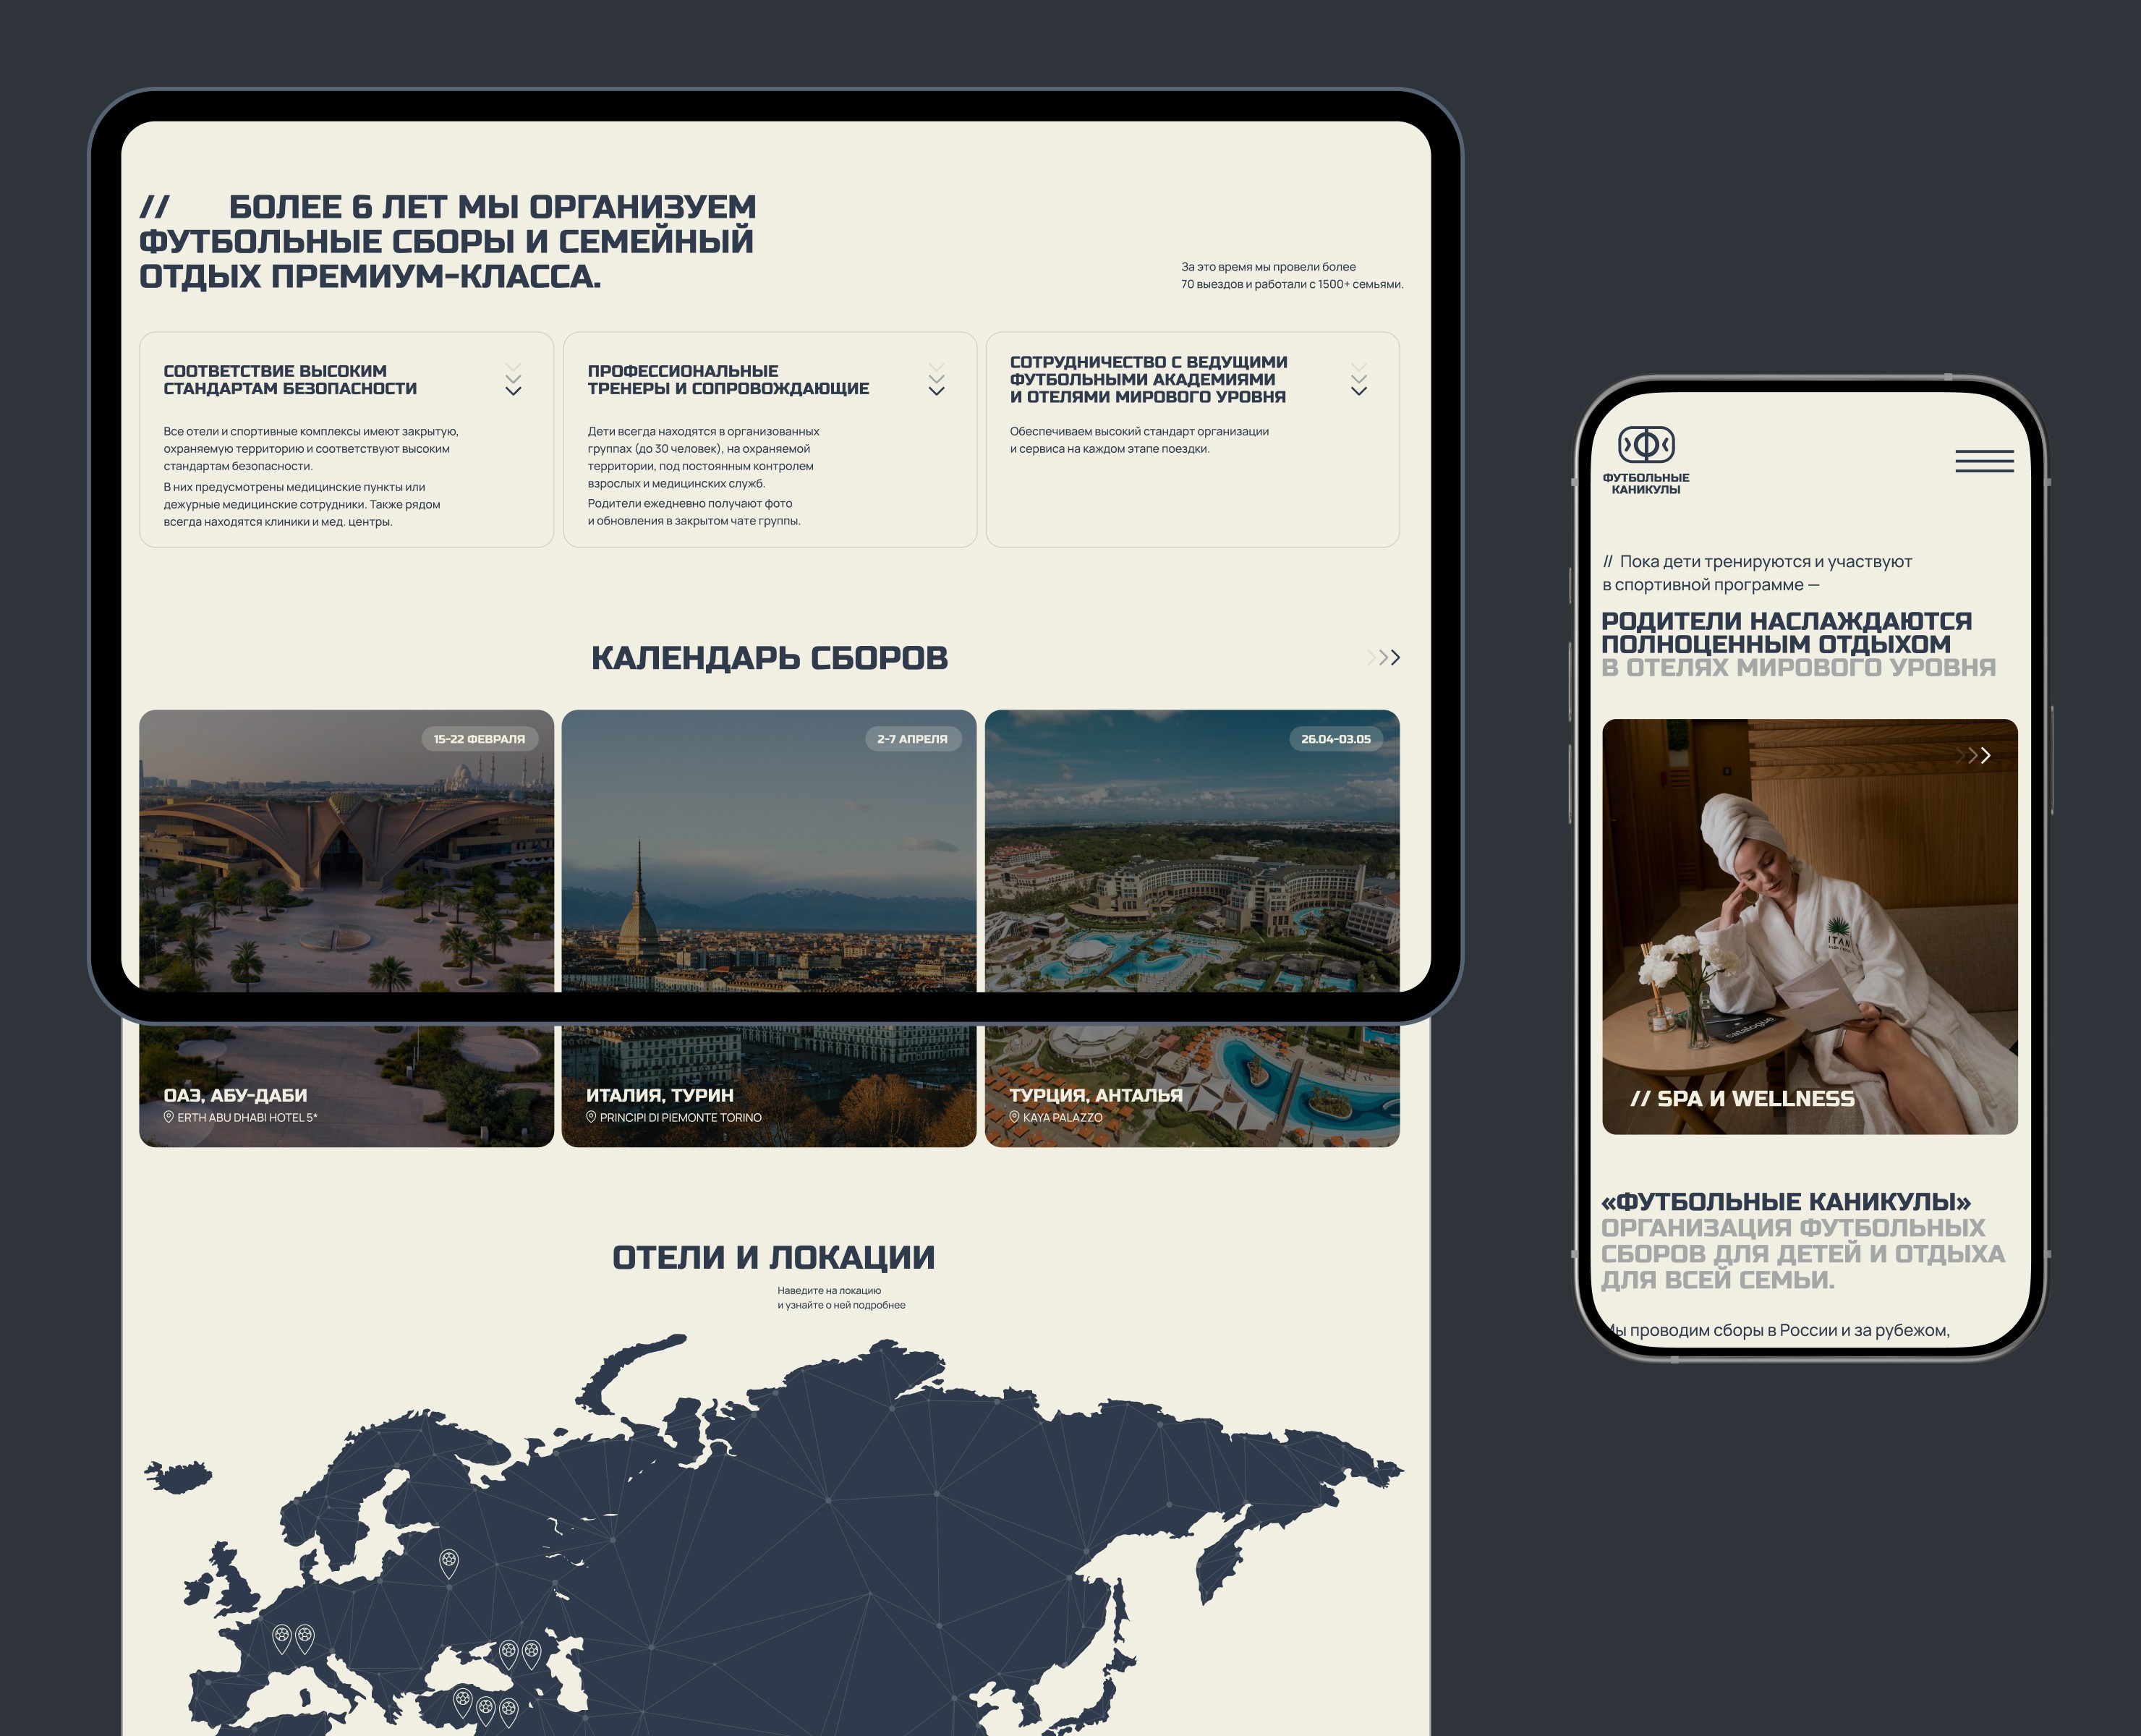Image resolution: width=2141 pixels, height=1736 pixels.
Task: Click the '2-7 апреля' date badge
Action: [912, 739]
